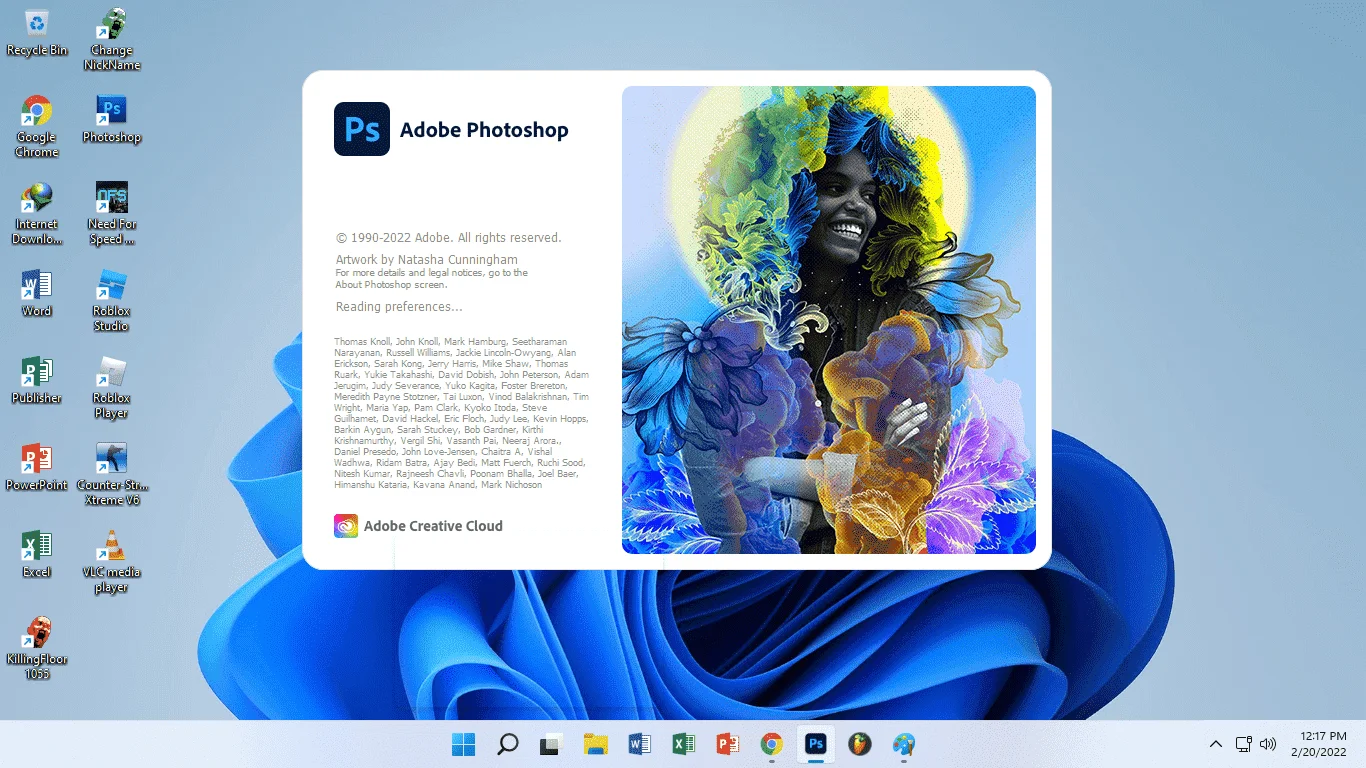1366x768 pixels.
Task: Select the Roblox Studio desktop shortcut
Action: [x=112, y=301]
